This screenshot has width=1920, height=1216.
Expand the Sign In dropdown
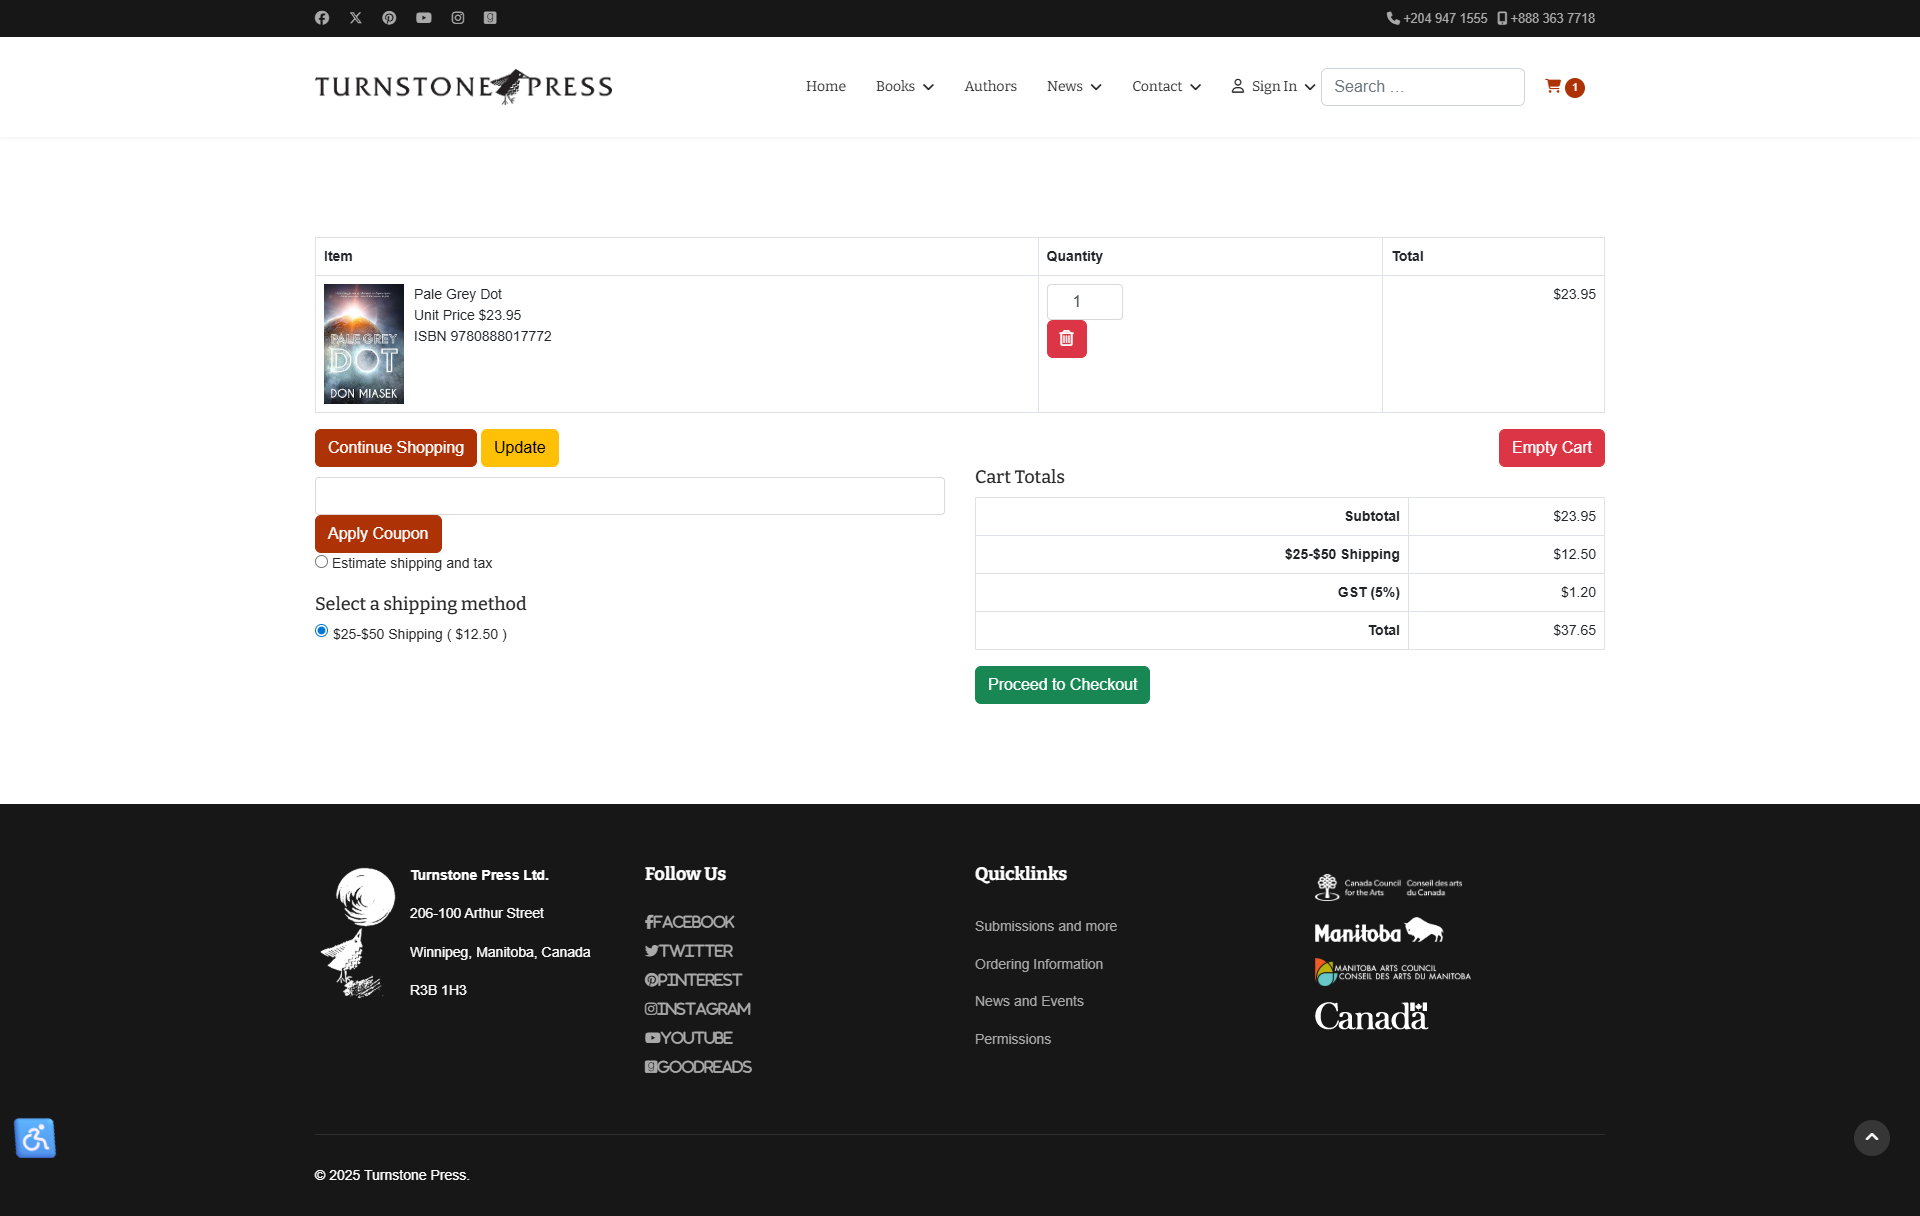(1273, 87)
